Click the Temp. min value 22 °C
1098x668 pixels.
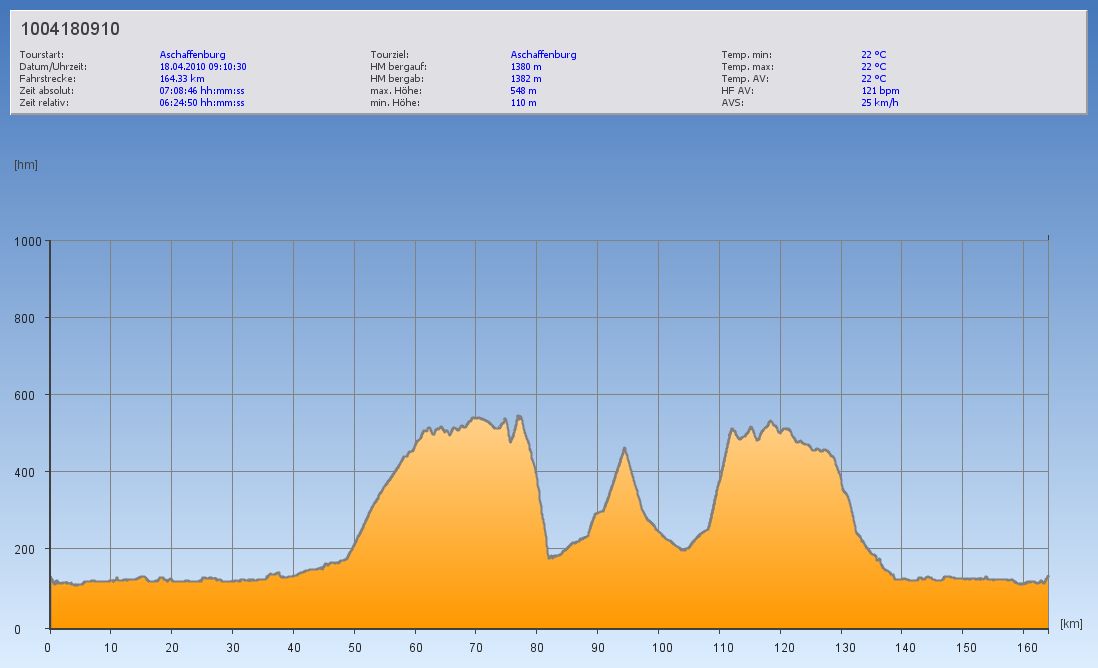(x=873, y=55)
